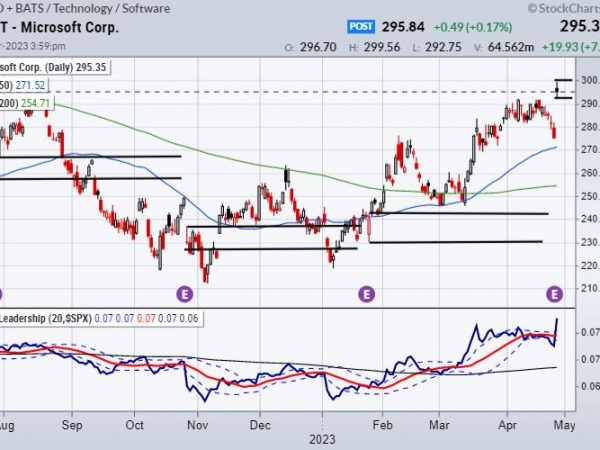
Task: Click the 3:59 pm timestamp text
Action: 48,46
